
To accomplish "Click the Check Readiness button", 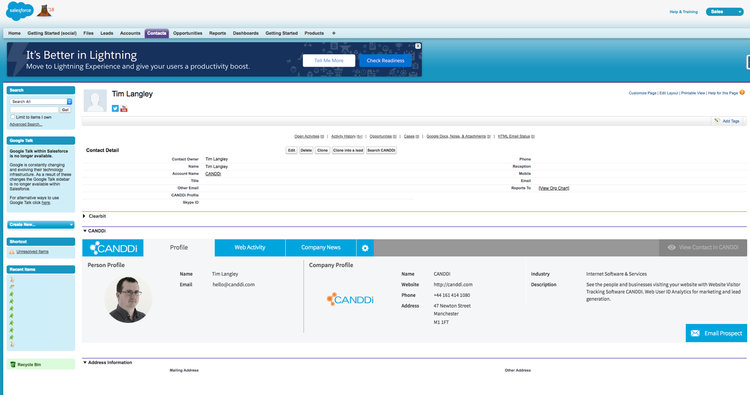I will point(386,60).
